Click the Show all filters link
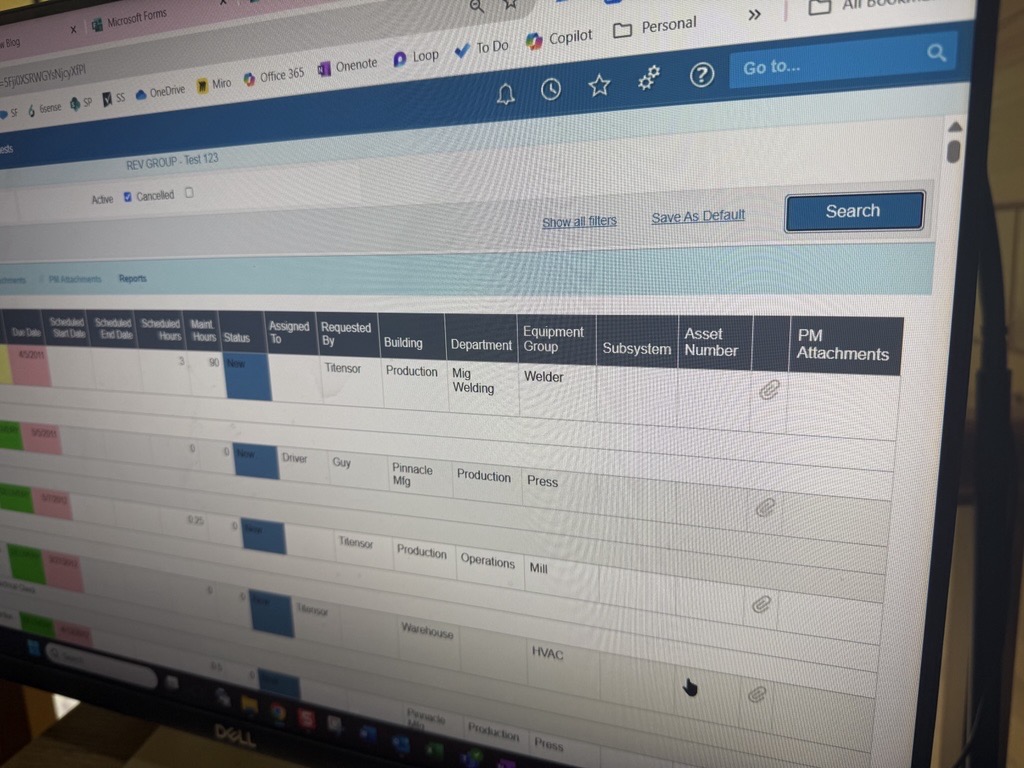Image resolution: width=1024 pixels, height=768 pixels. pos(579,221)
